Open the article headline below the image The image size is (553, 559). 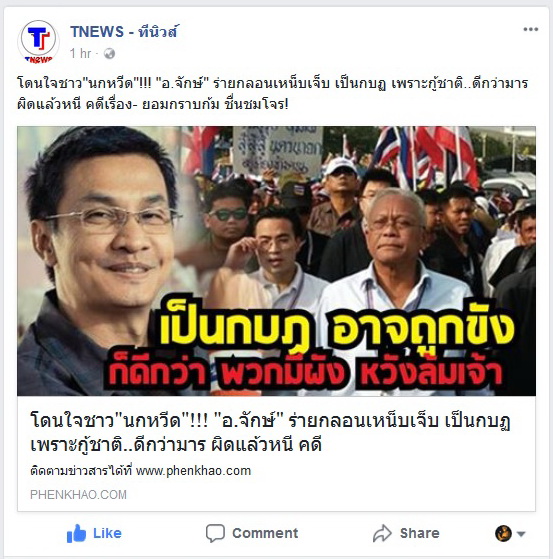pos(270,432)
